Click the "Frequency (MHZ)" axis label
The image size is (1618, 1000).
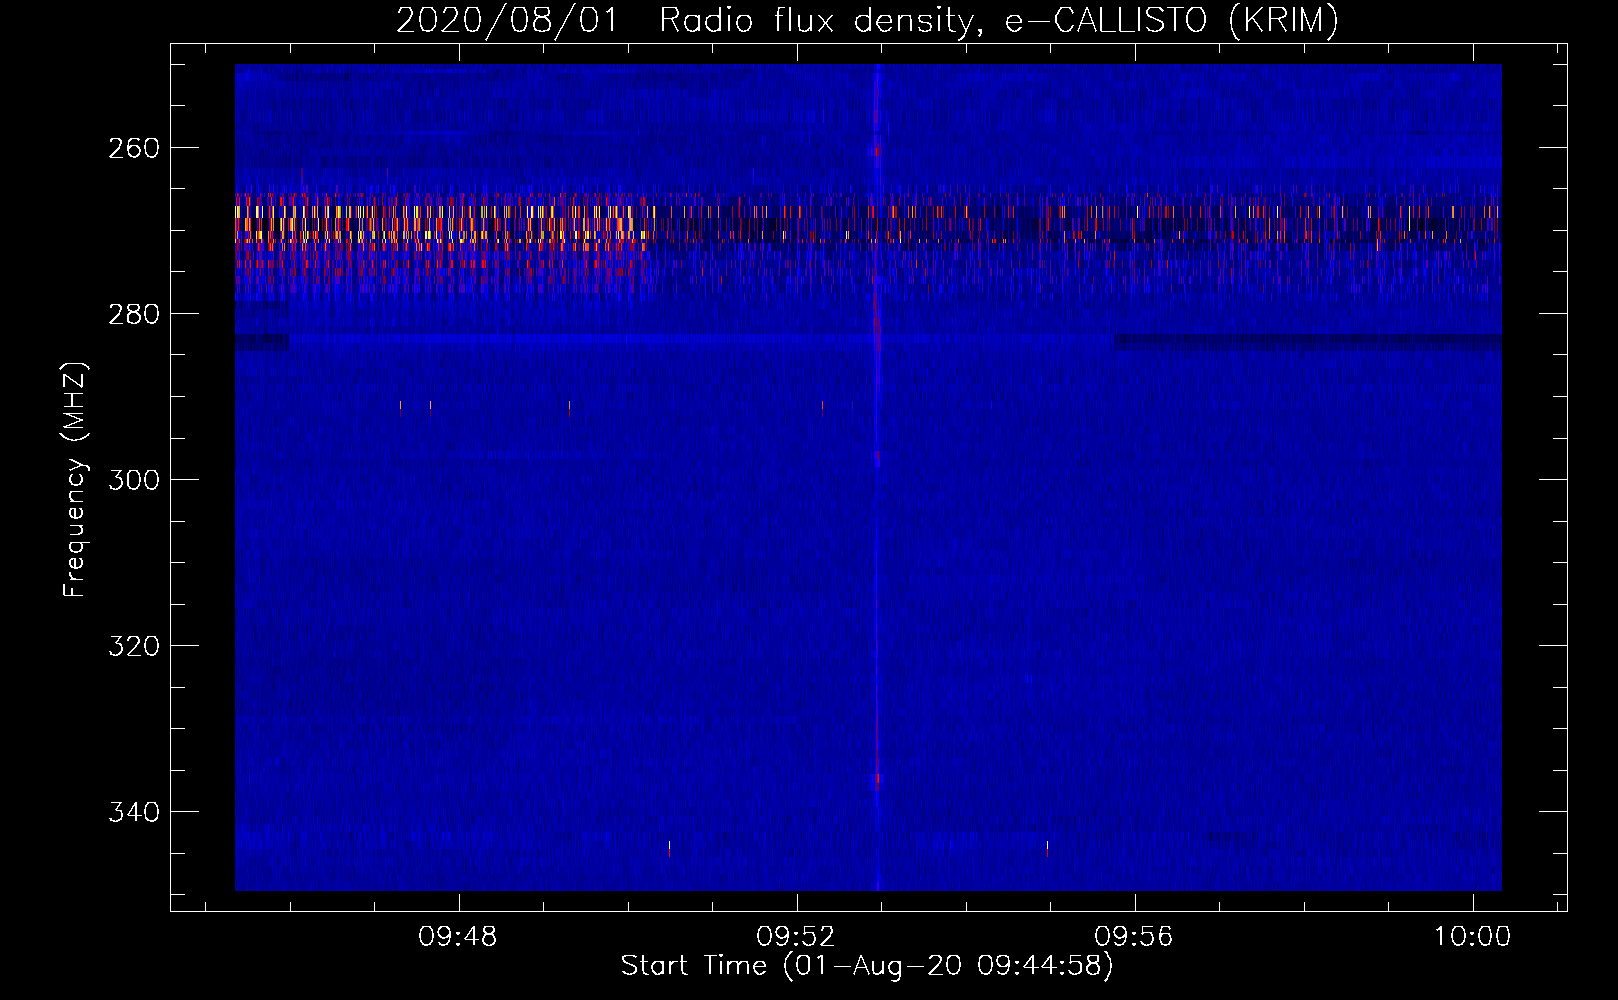(75, 479)
